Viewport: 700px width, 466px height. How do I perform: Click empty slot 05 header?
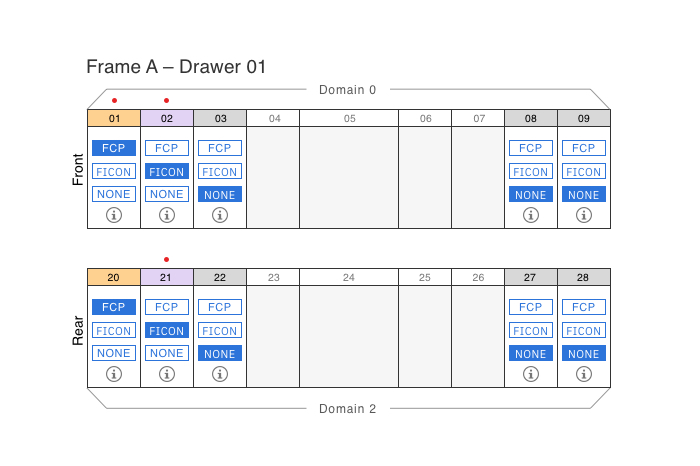coord(349,118)
